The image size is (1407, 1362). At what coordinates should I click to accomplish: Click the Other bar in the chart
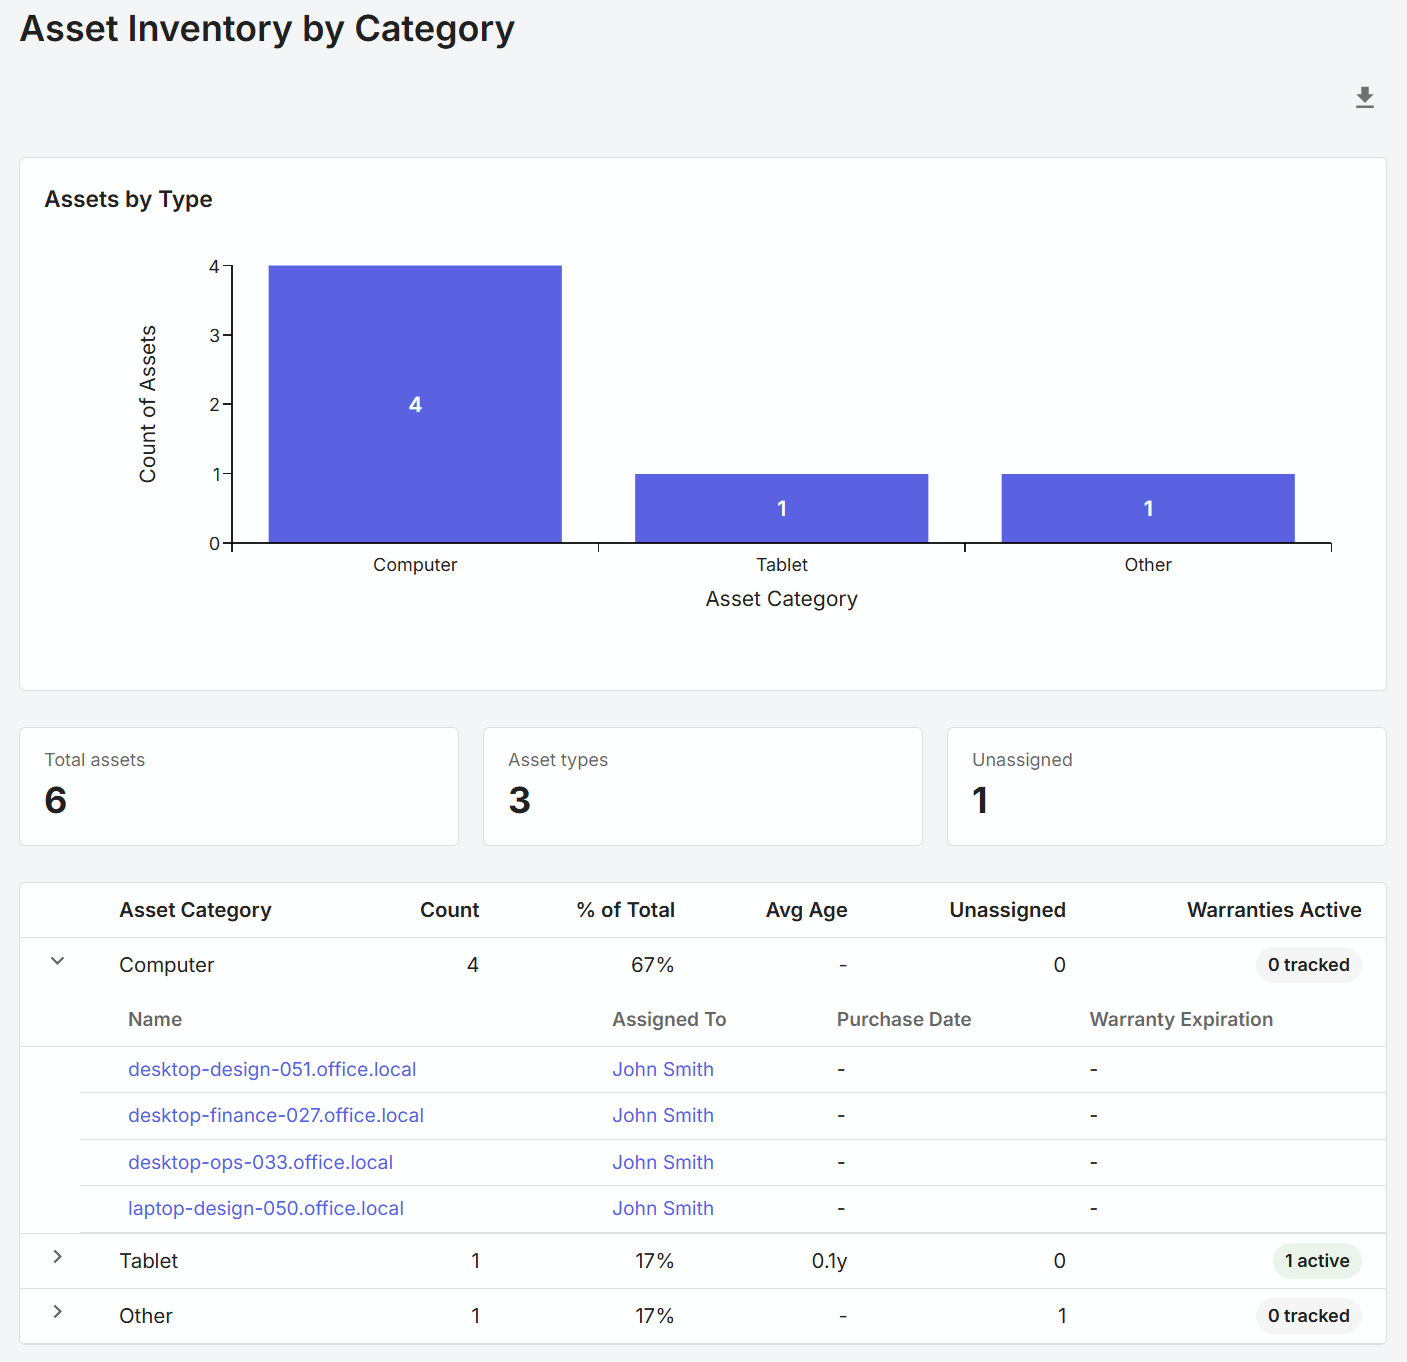(1147, 507)
